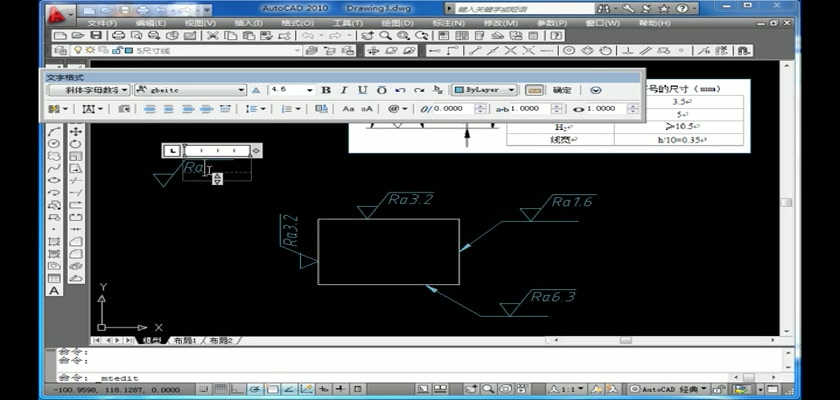The image size is (840, 400).
Task: Open the 视图(V) menu
Action: tap(200, 23)
